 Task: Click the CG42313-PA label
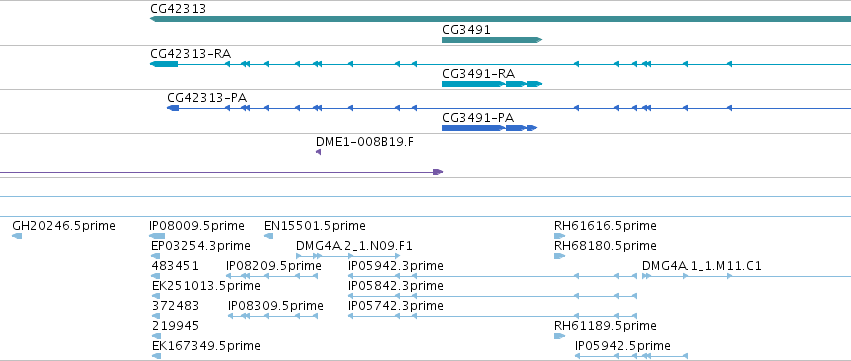[x=207, y=98]
